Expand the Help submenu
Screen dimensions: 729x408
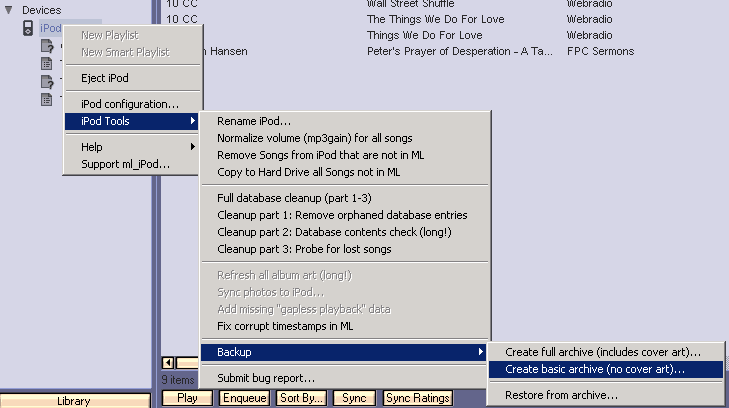(x=133, y=147)
